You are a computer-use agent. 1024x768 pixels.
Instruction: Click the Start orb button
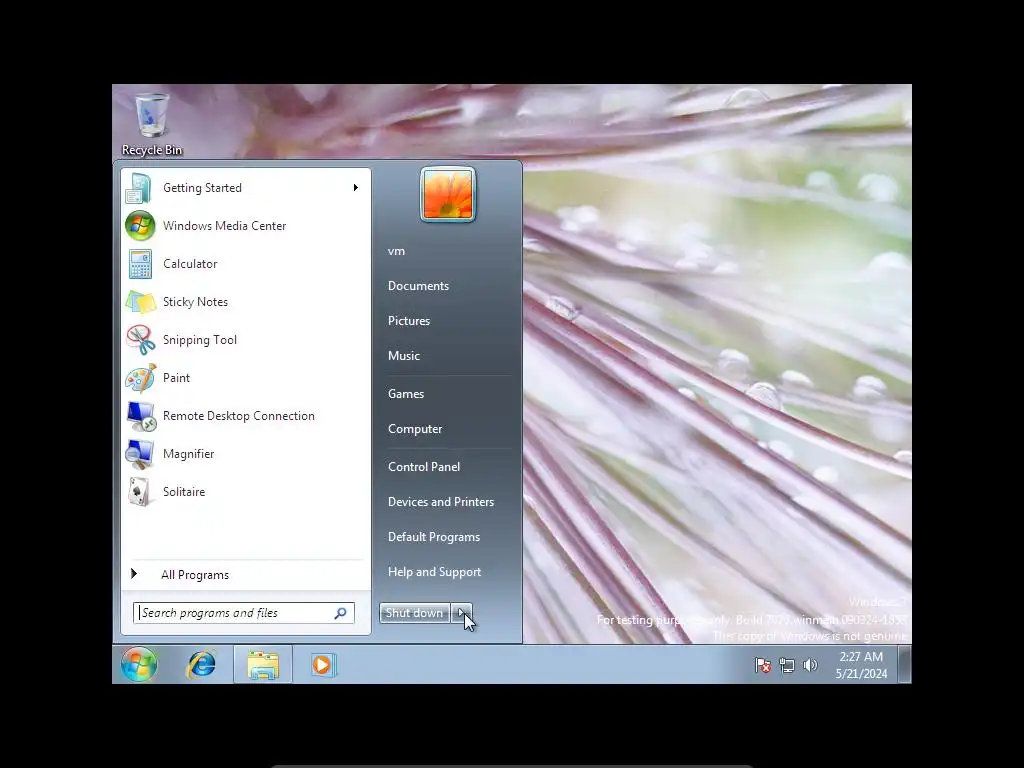[x=139, y=664]
